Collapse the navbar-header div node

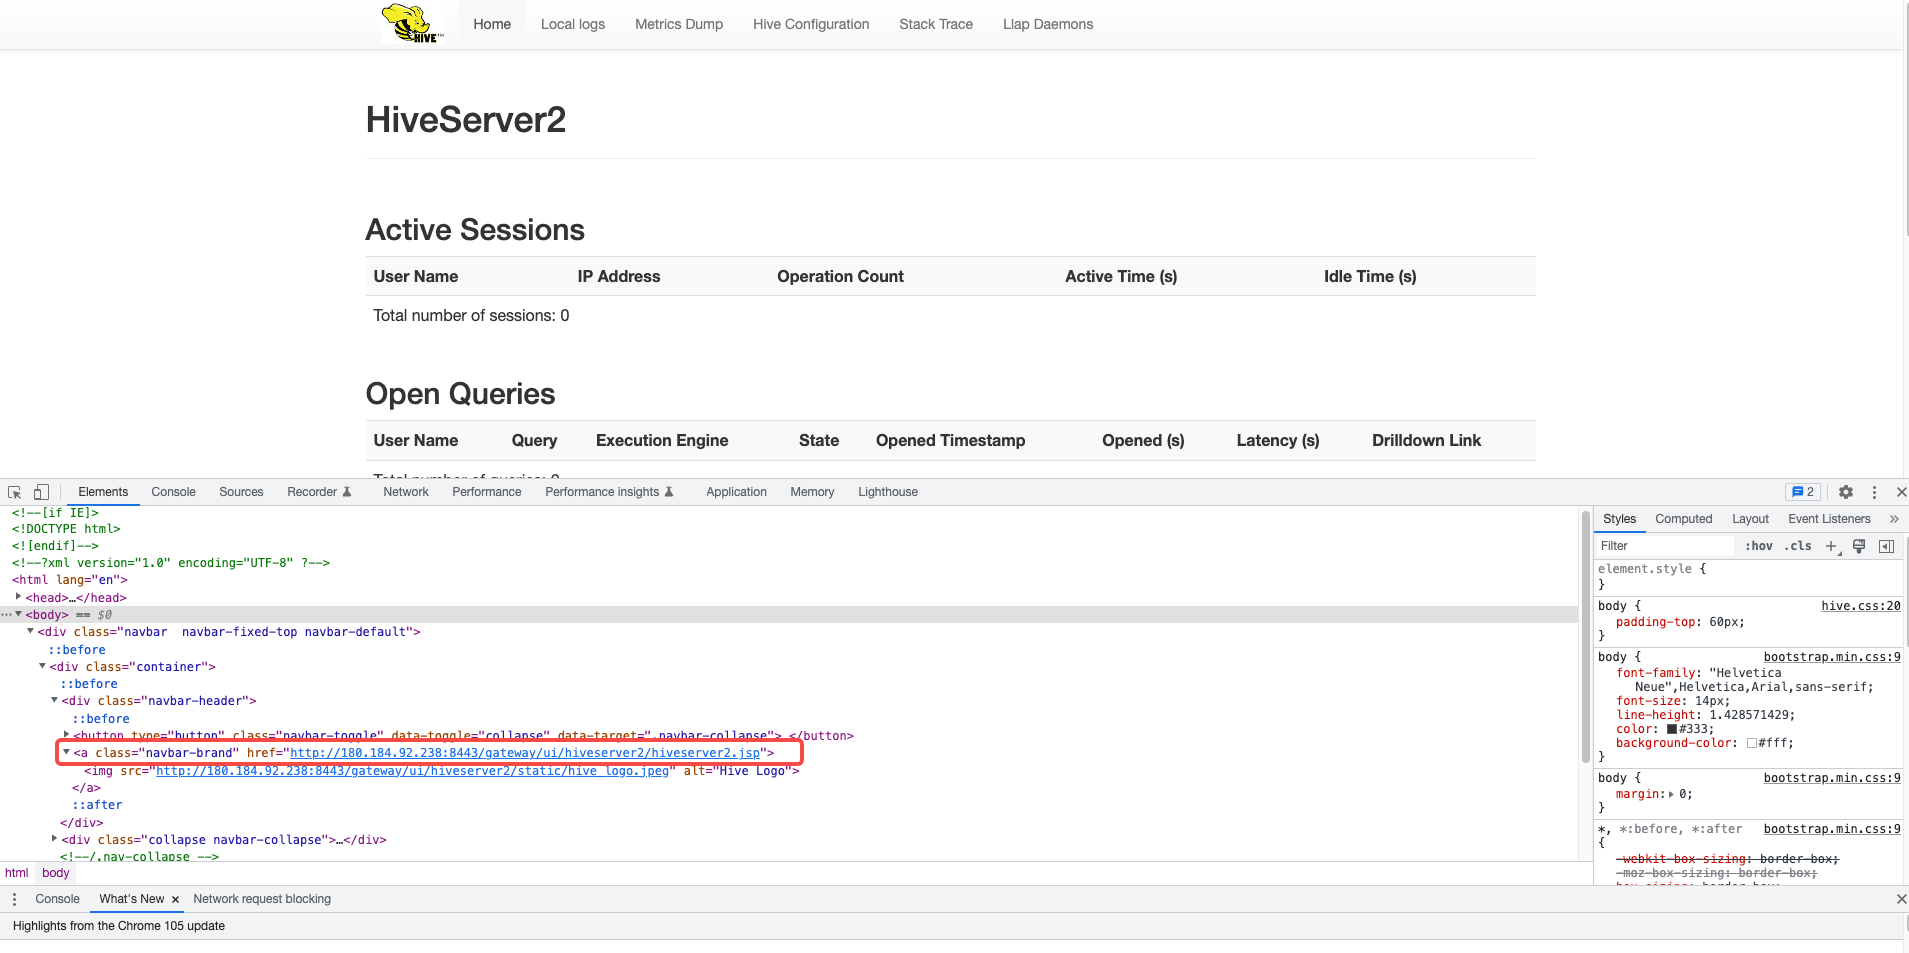click(54, 700)
